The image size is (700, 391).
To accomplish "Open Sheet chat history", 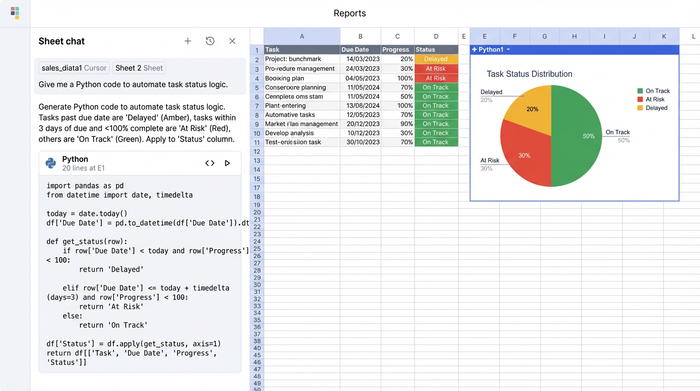I will pyautogui.click(x=210, y=41).
